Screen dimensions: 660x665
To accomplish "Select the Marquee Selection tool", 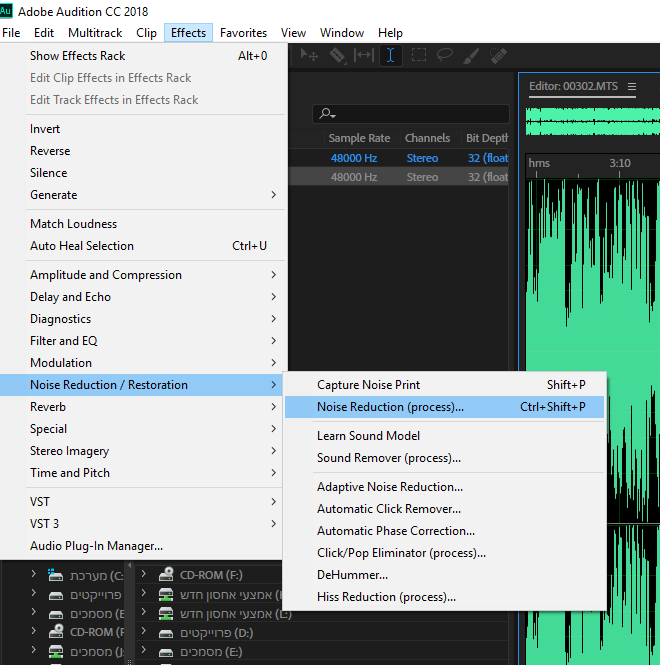I will point(418,56).
